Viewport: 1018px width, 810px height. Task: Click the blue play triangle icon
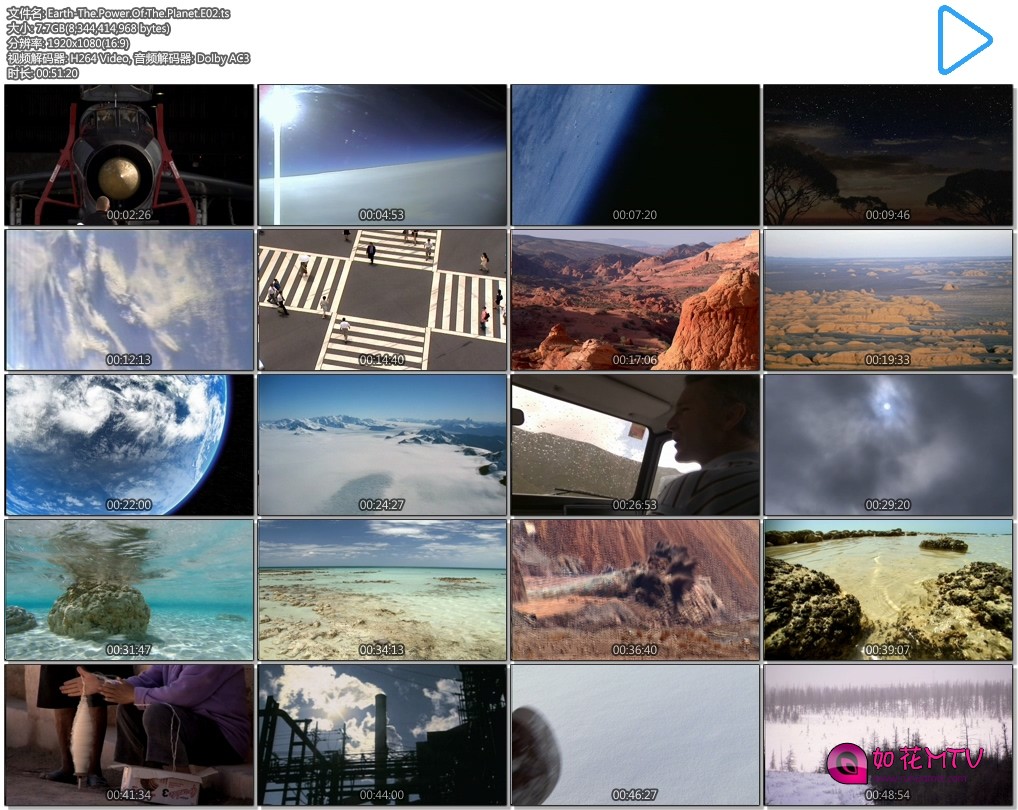coord(963,41)
